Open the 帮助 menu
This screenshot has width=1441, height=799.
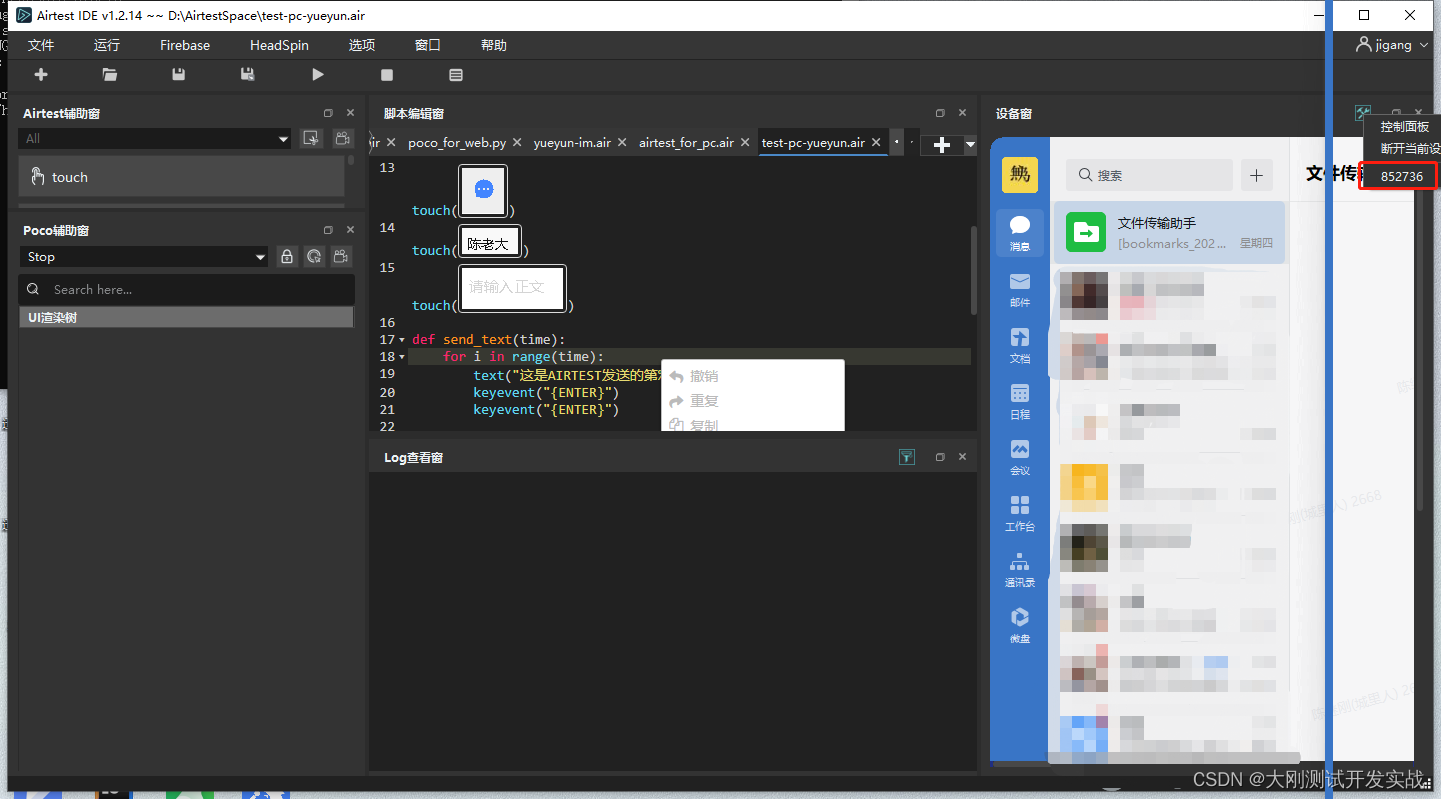pos(494,45)
